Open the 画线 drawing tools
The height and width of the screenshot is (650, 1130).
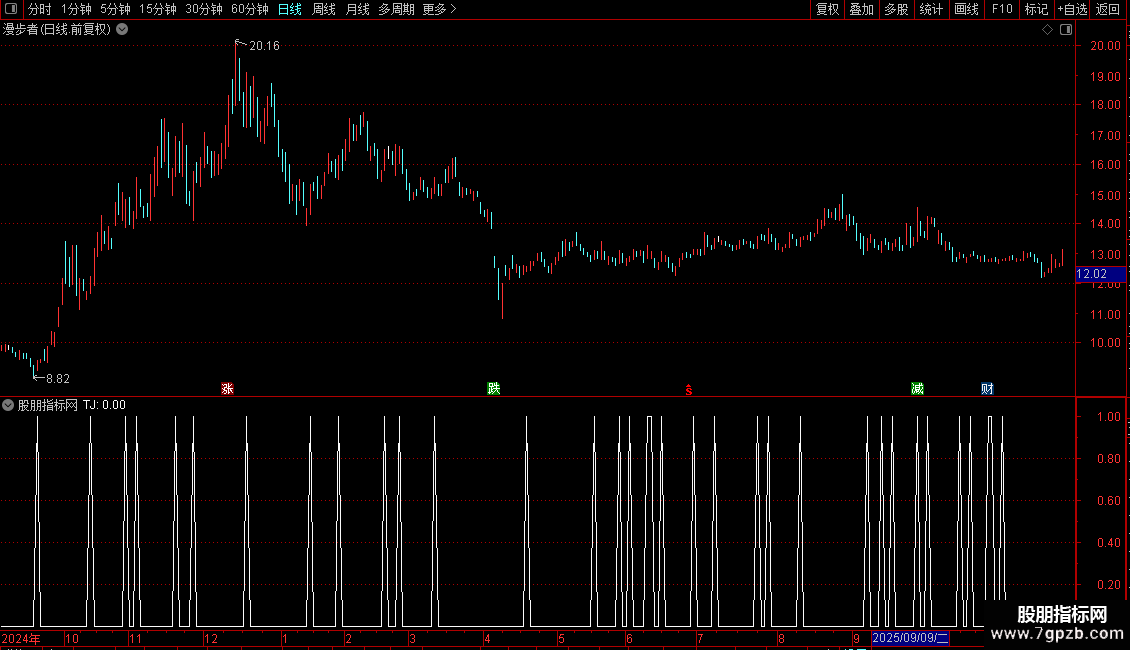966,9
